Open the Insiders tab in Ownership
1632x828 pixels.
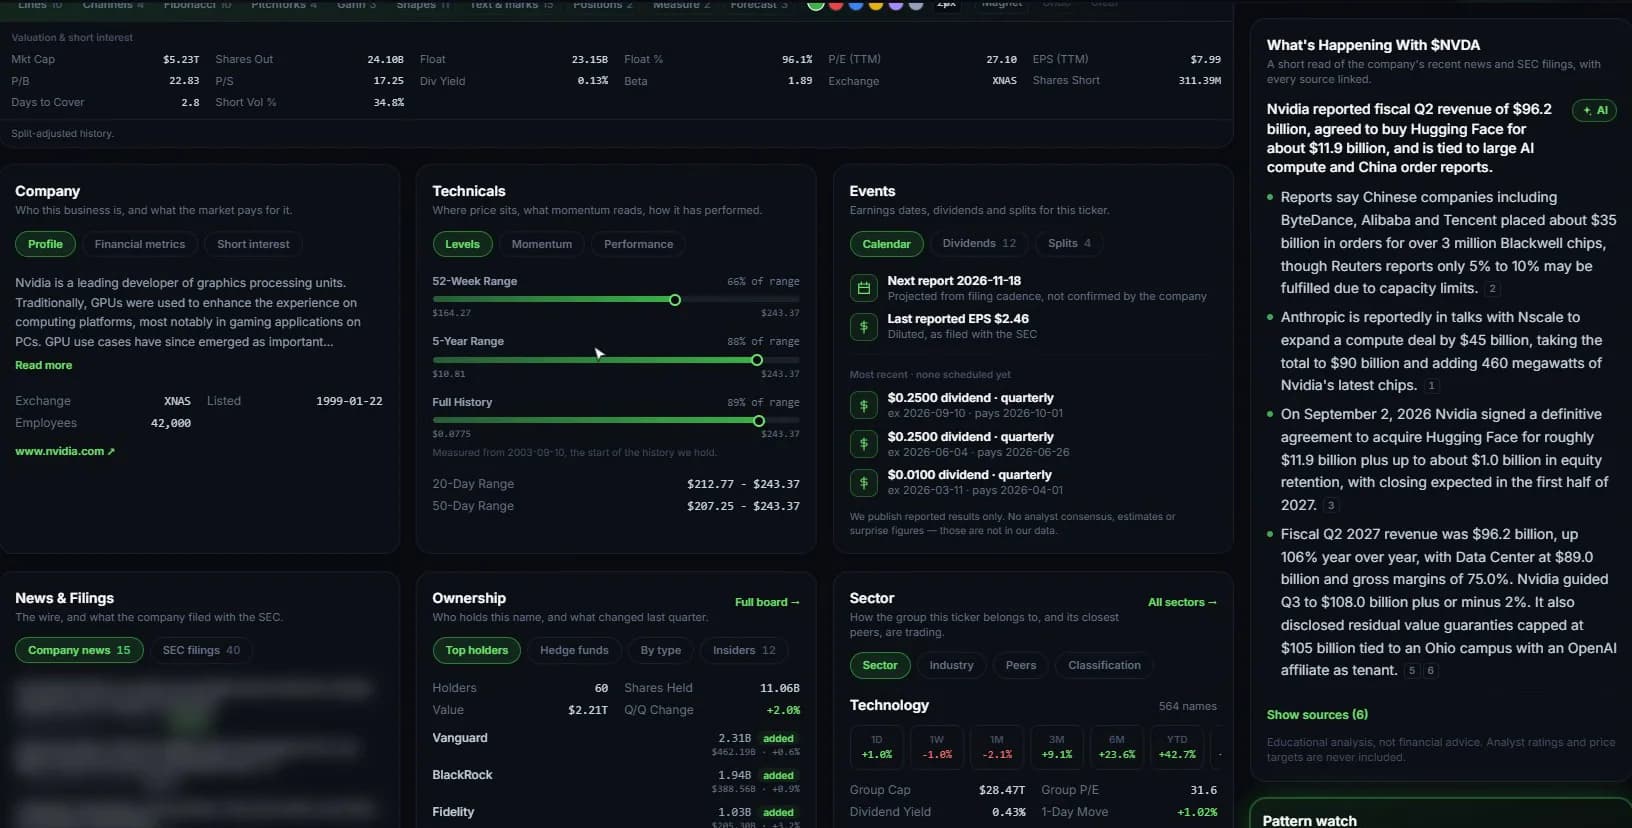744,650
